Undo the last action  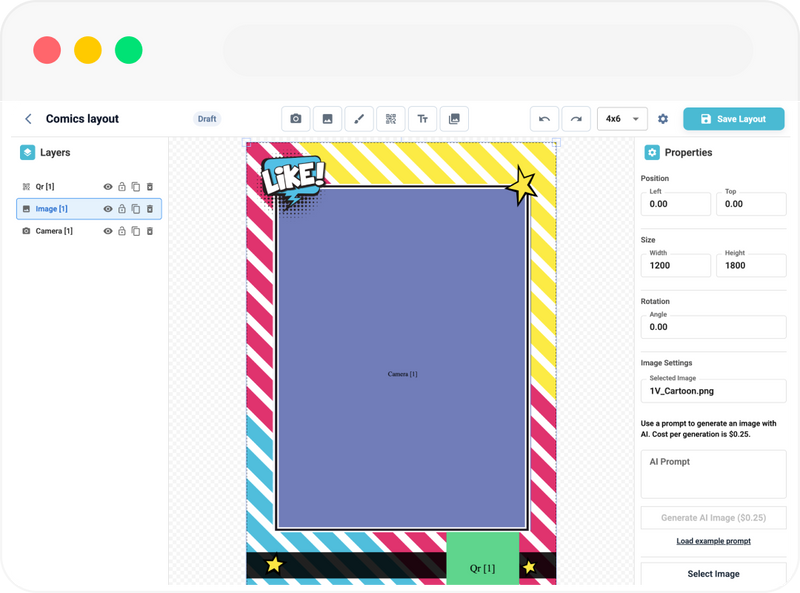pyautogui.click(x=544, y=119)
